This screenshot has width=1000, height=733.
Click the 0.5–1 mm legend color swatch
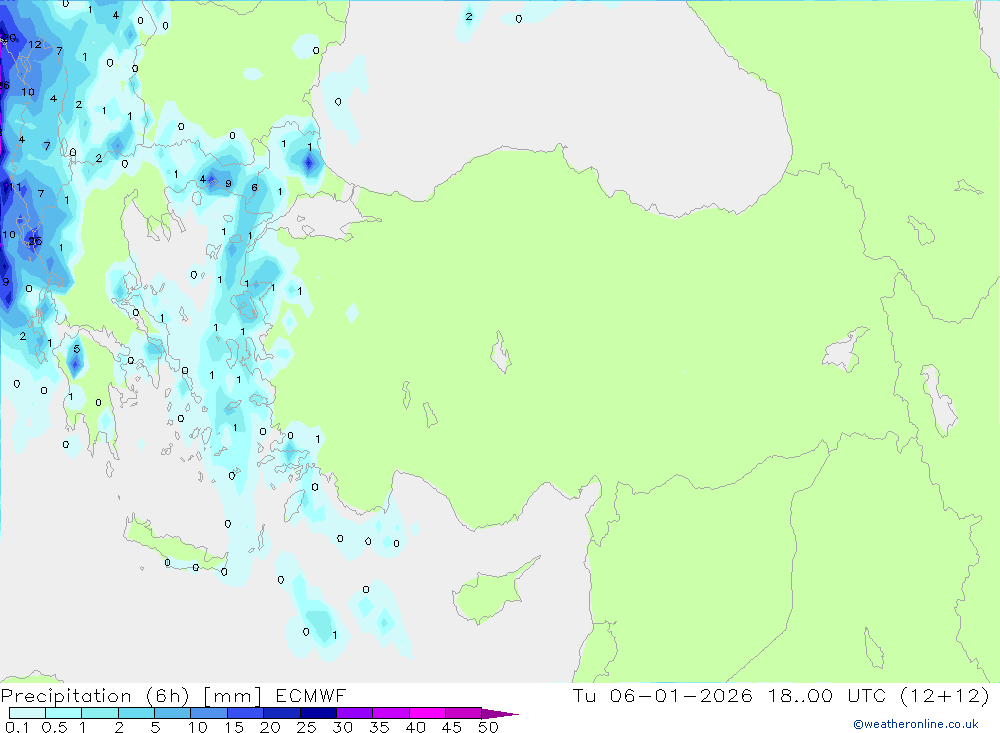63,713
